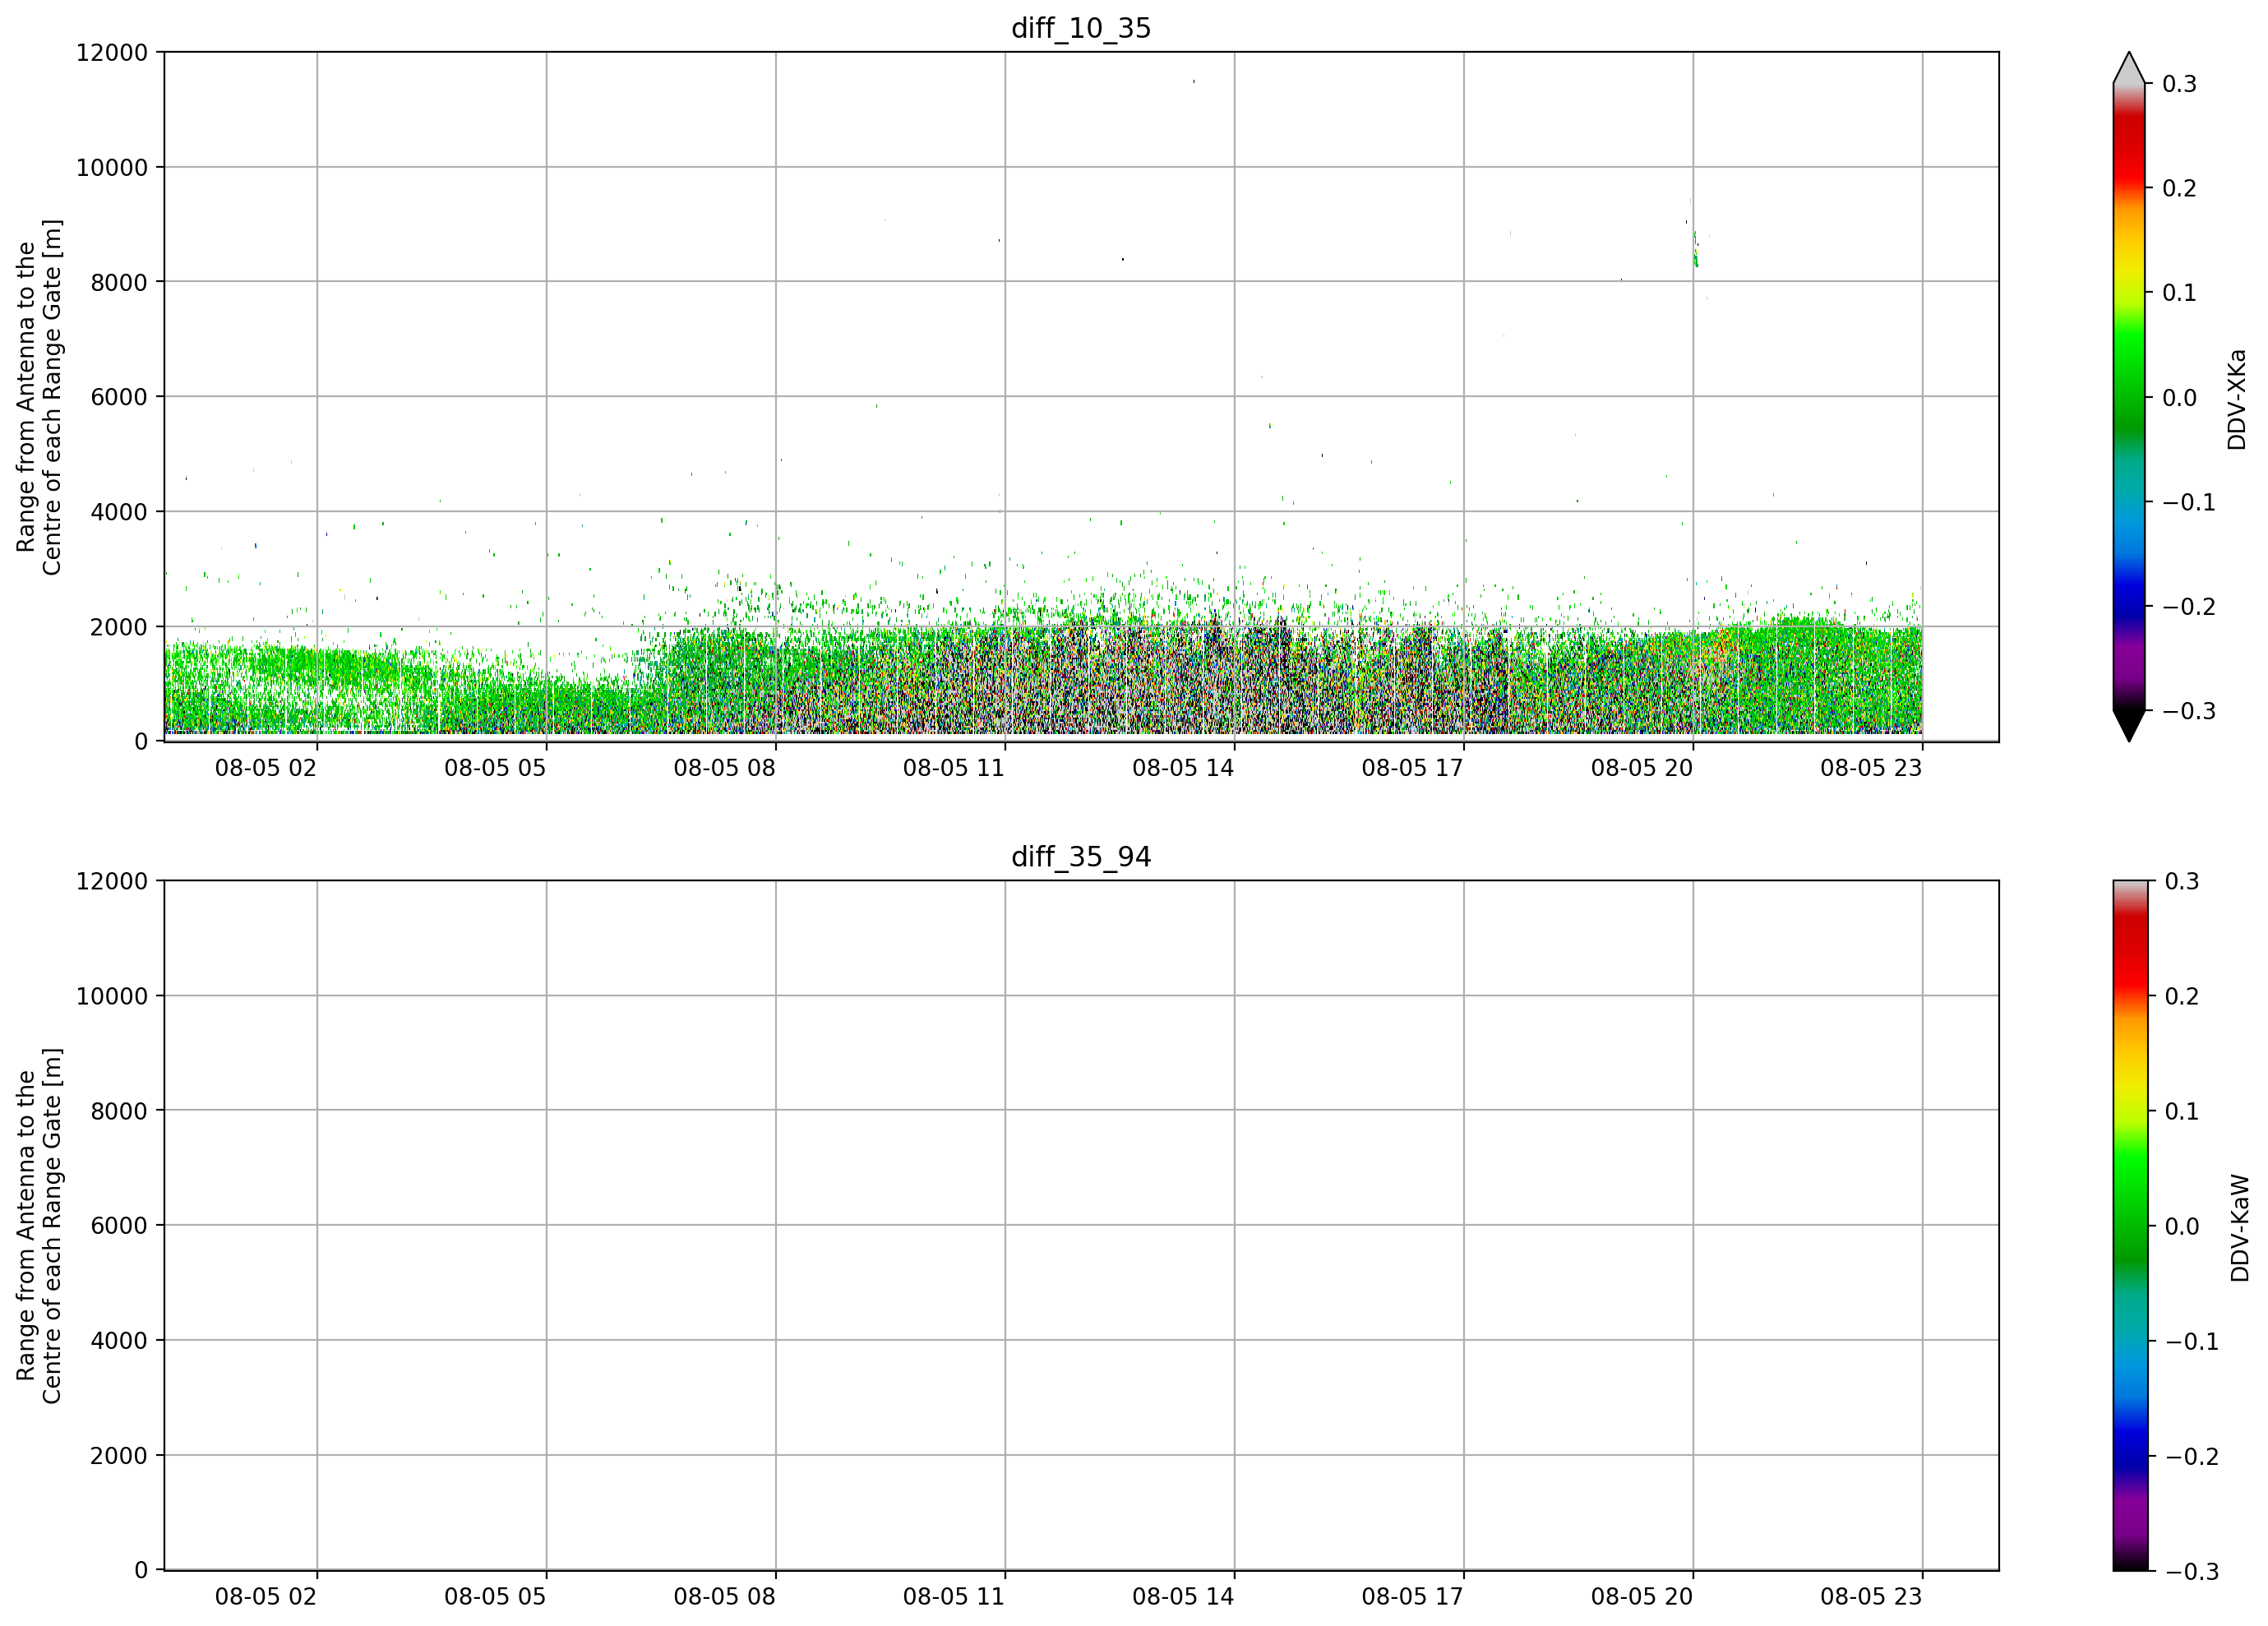The image size is (2268, 1626).
Task: Select the y-axis range label of diff_10_35 plot
Action: (39, 397)
